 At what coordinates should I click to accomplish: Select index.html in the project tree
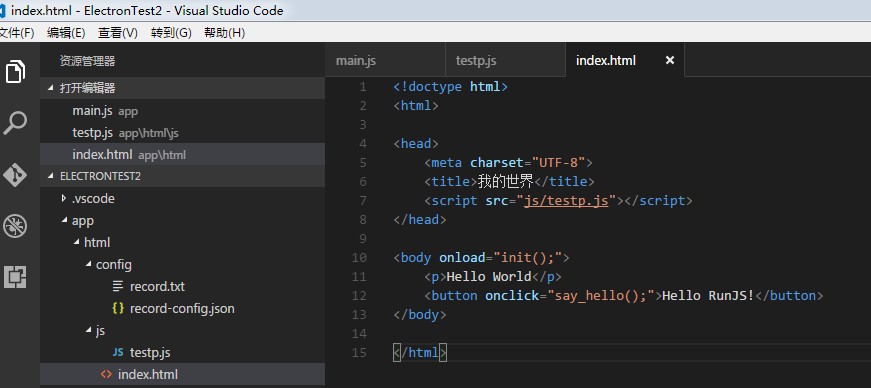(182, 375)
